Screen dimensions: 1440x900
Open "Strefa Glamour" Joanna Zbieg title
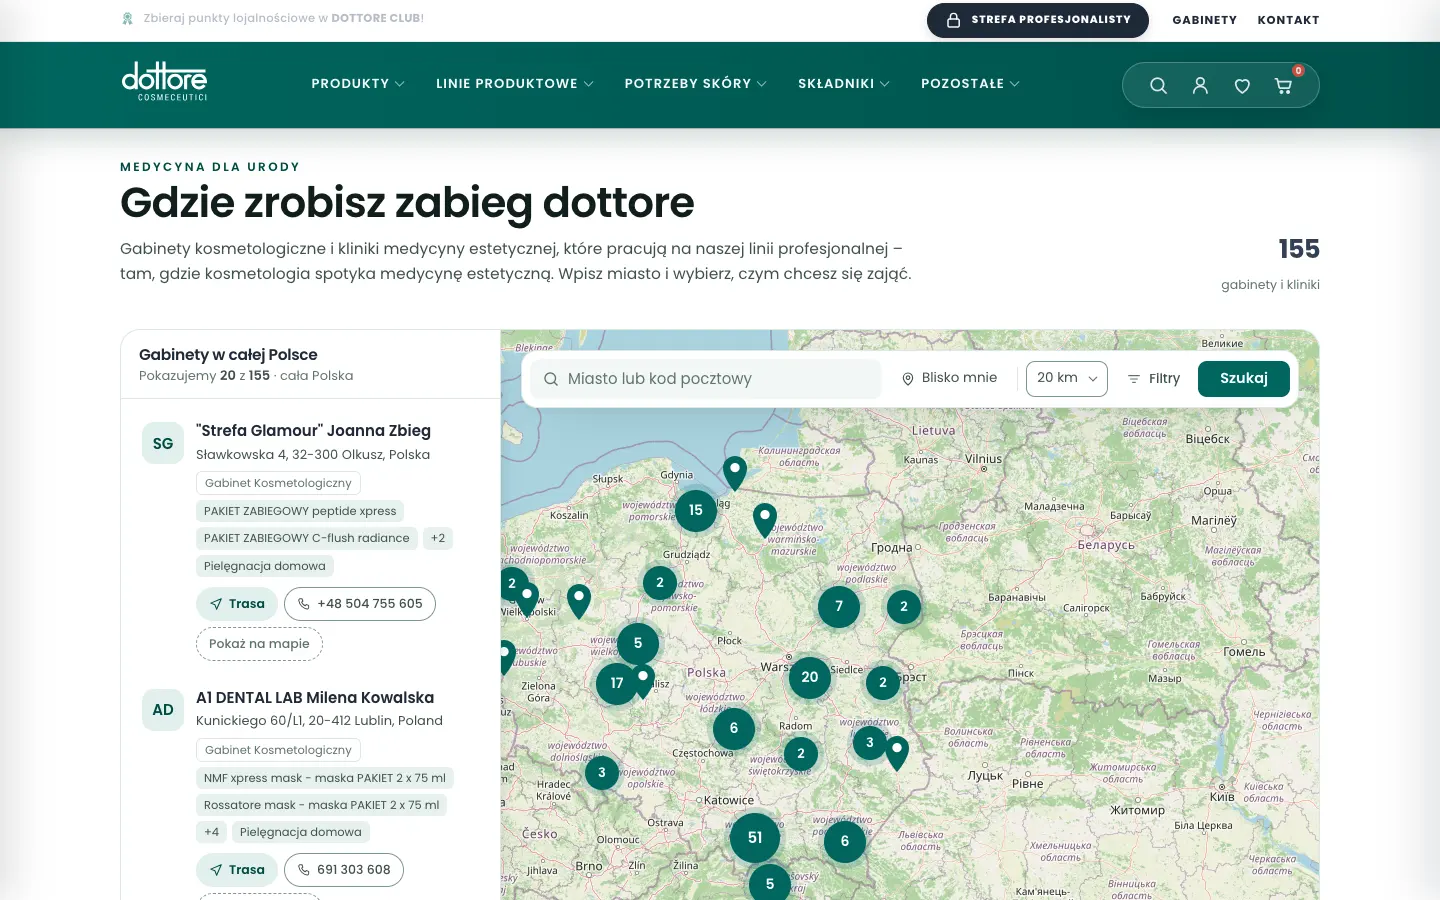[x=313, y=431]
